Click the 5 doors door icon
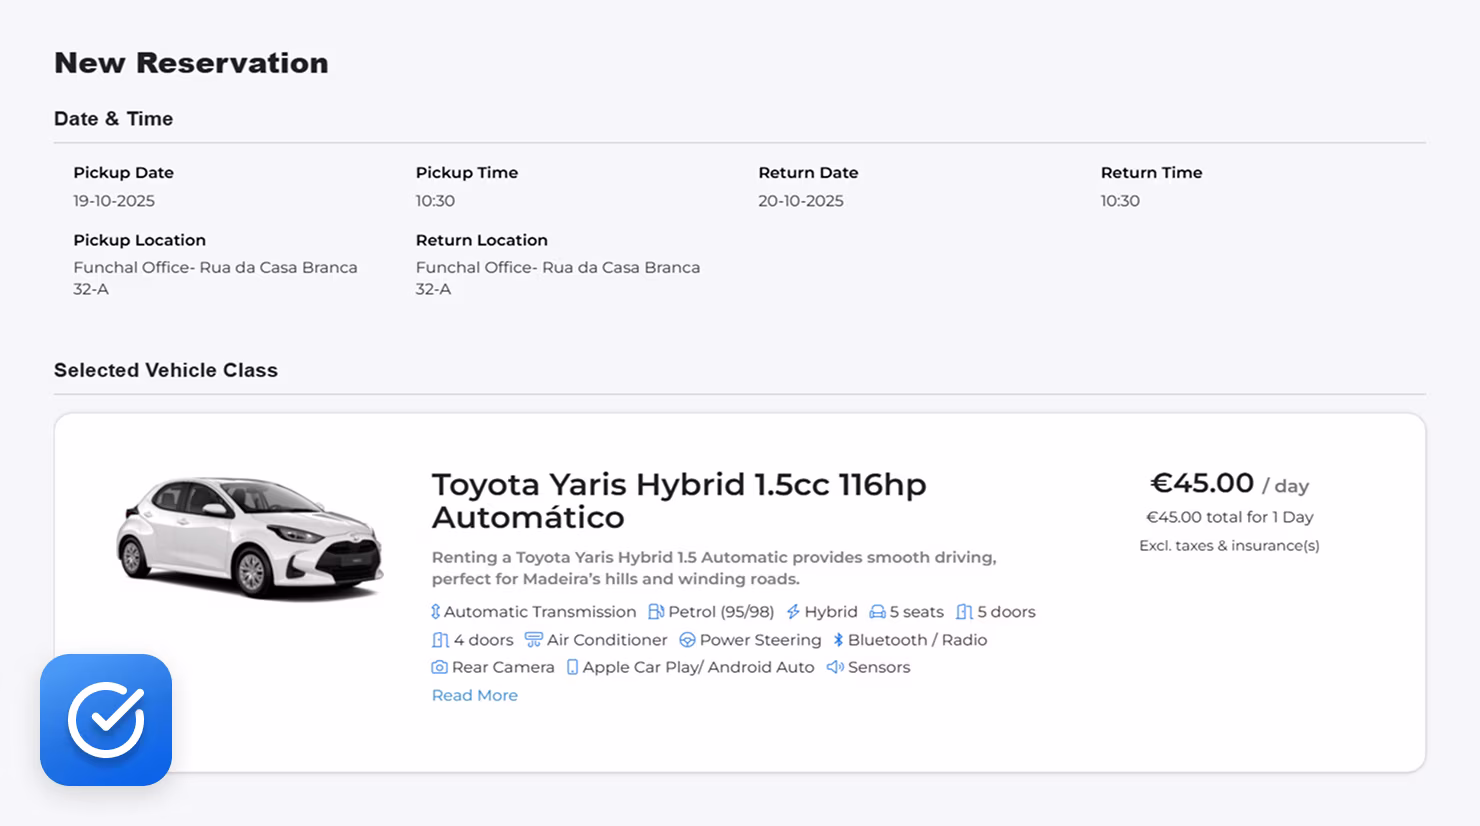 (964, 612)
